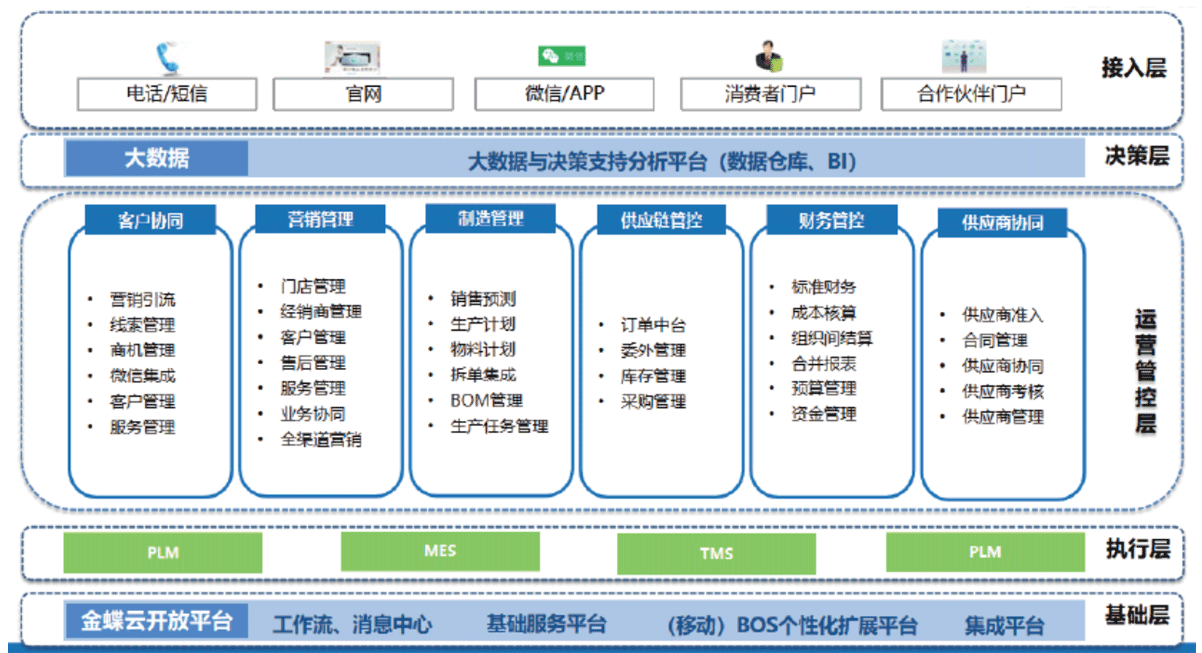Click the 业务协同 list item
The height and width of the screenshot is (653, 1202).
pyautogui.click(x=313, y=414)
